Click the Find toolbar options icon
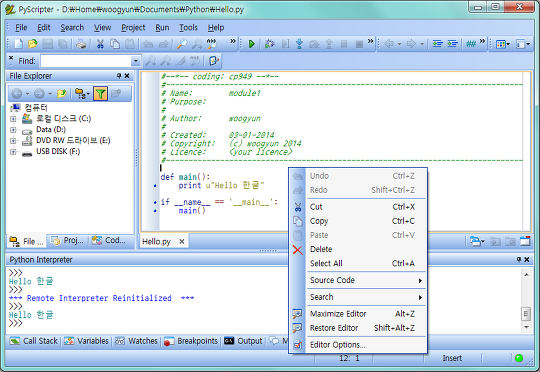The height and width of the screenshot is (372, 540). pos(214,61)
